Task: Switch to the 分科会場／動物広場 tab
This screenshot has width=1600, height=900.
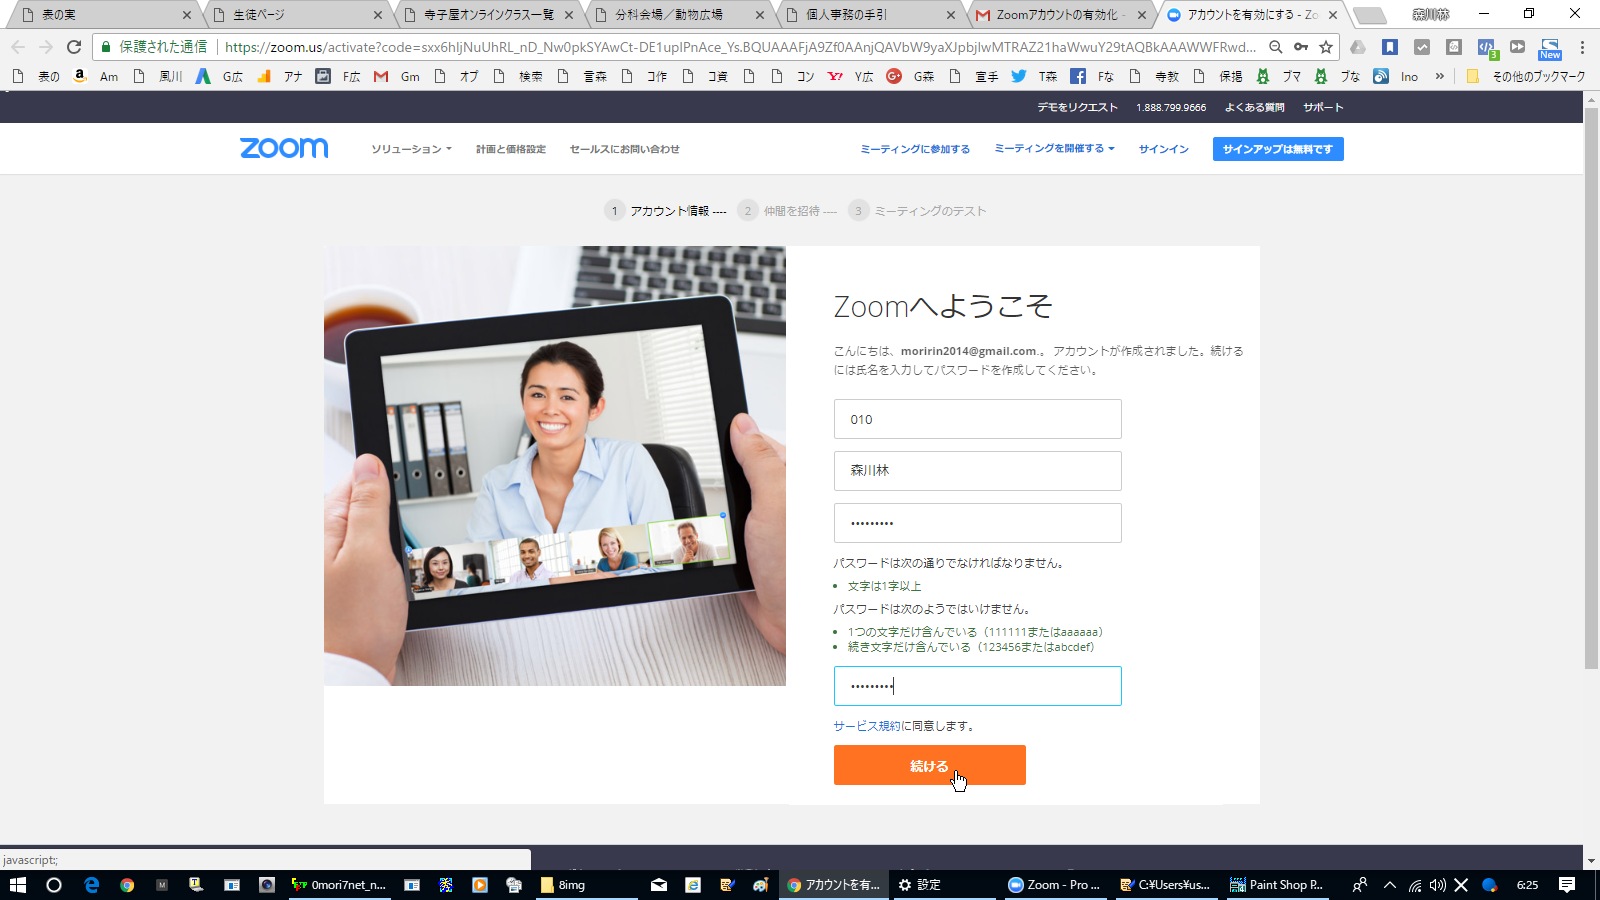Action: tap(678, 15)
